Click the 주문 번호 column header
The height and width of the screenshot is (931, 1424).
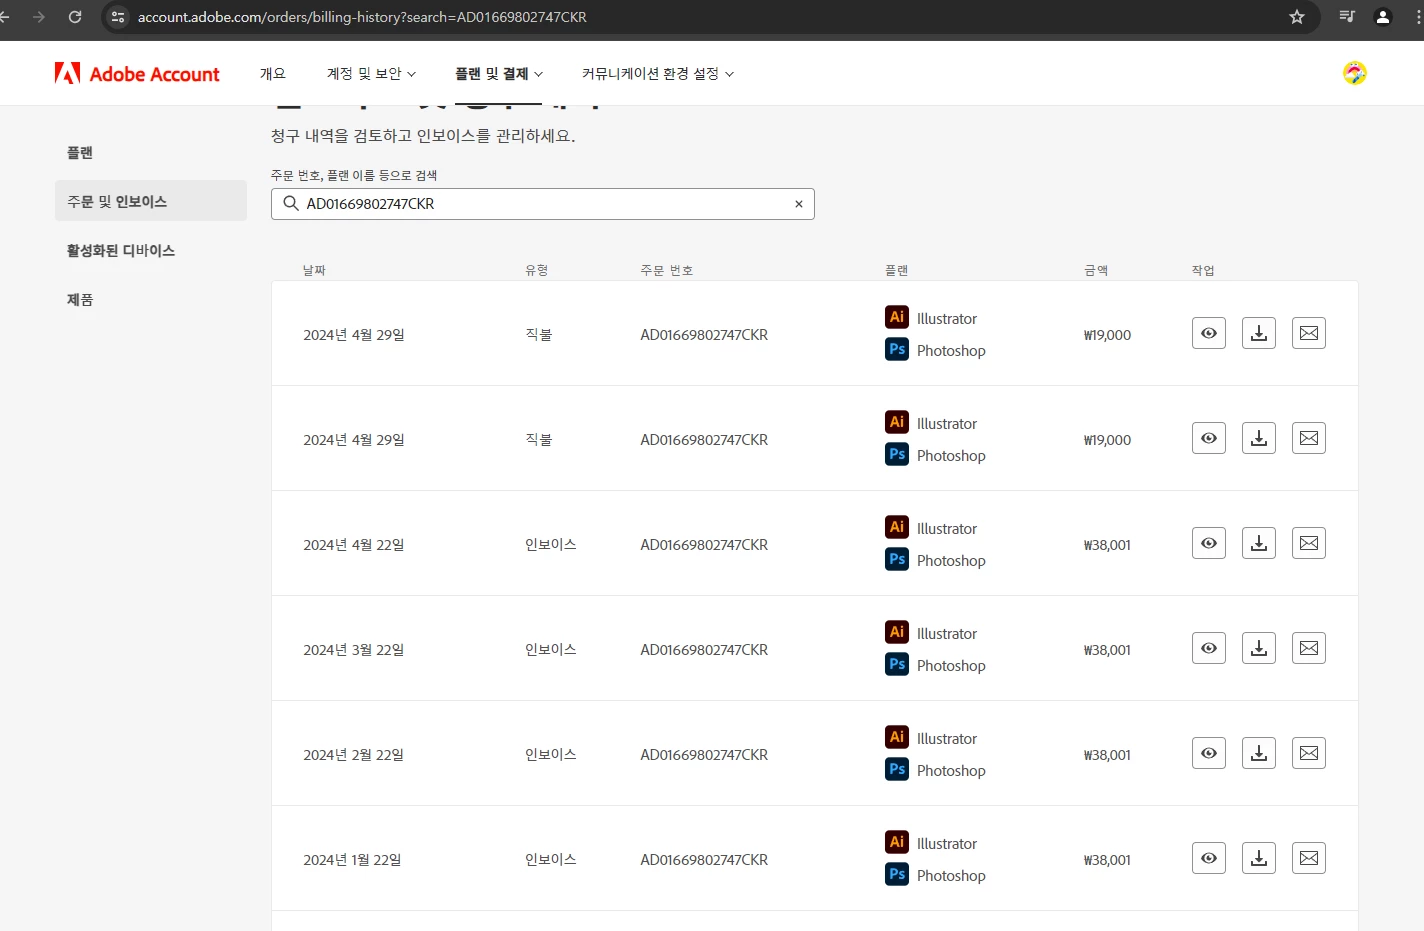[x=667, y=270]
